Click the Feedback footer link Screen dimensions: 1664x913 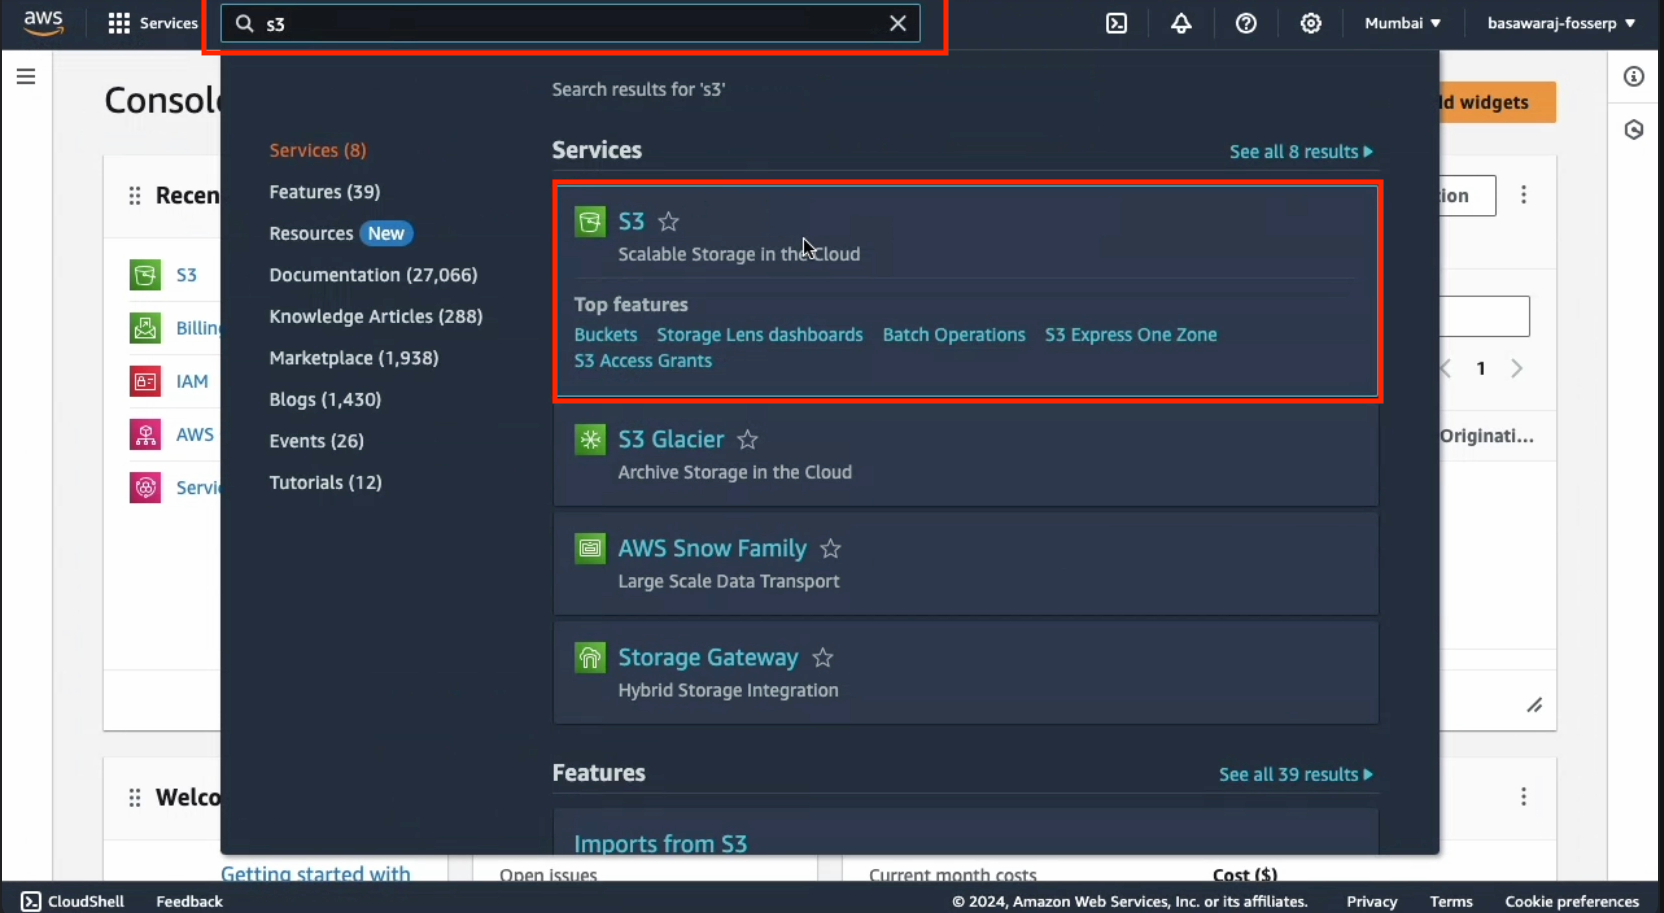[189, 901]
